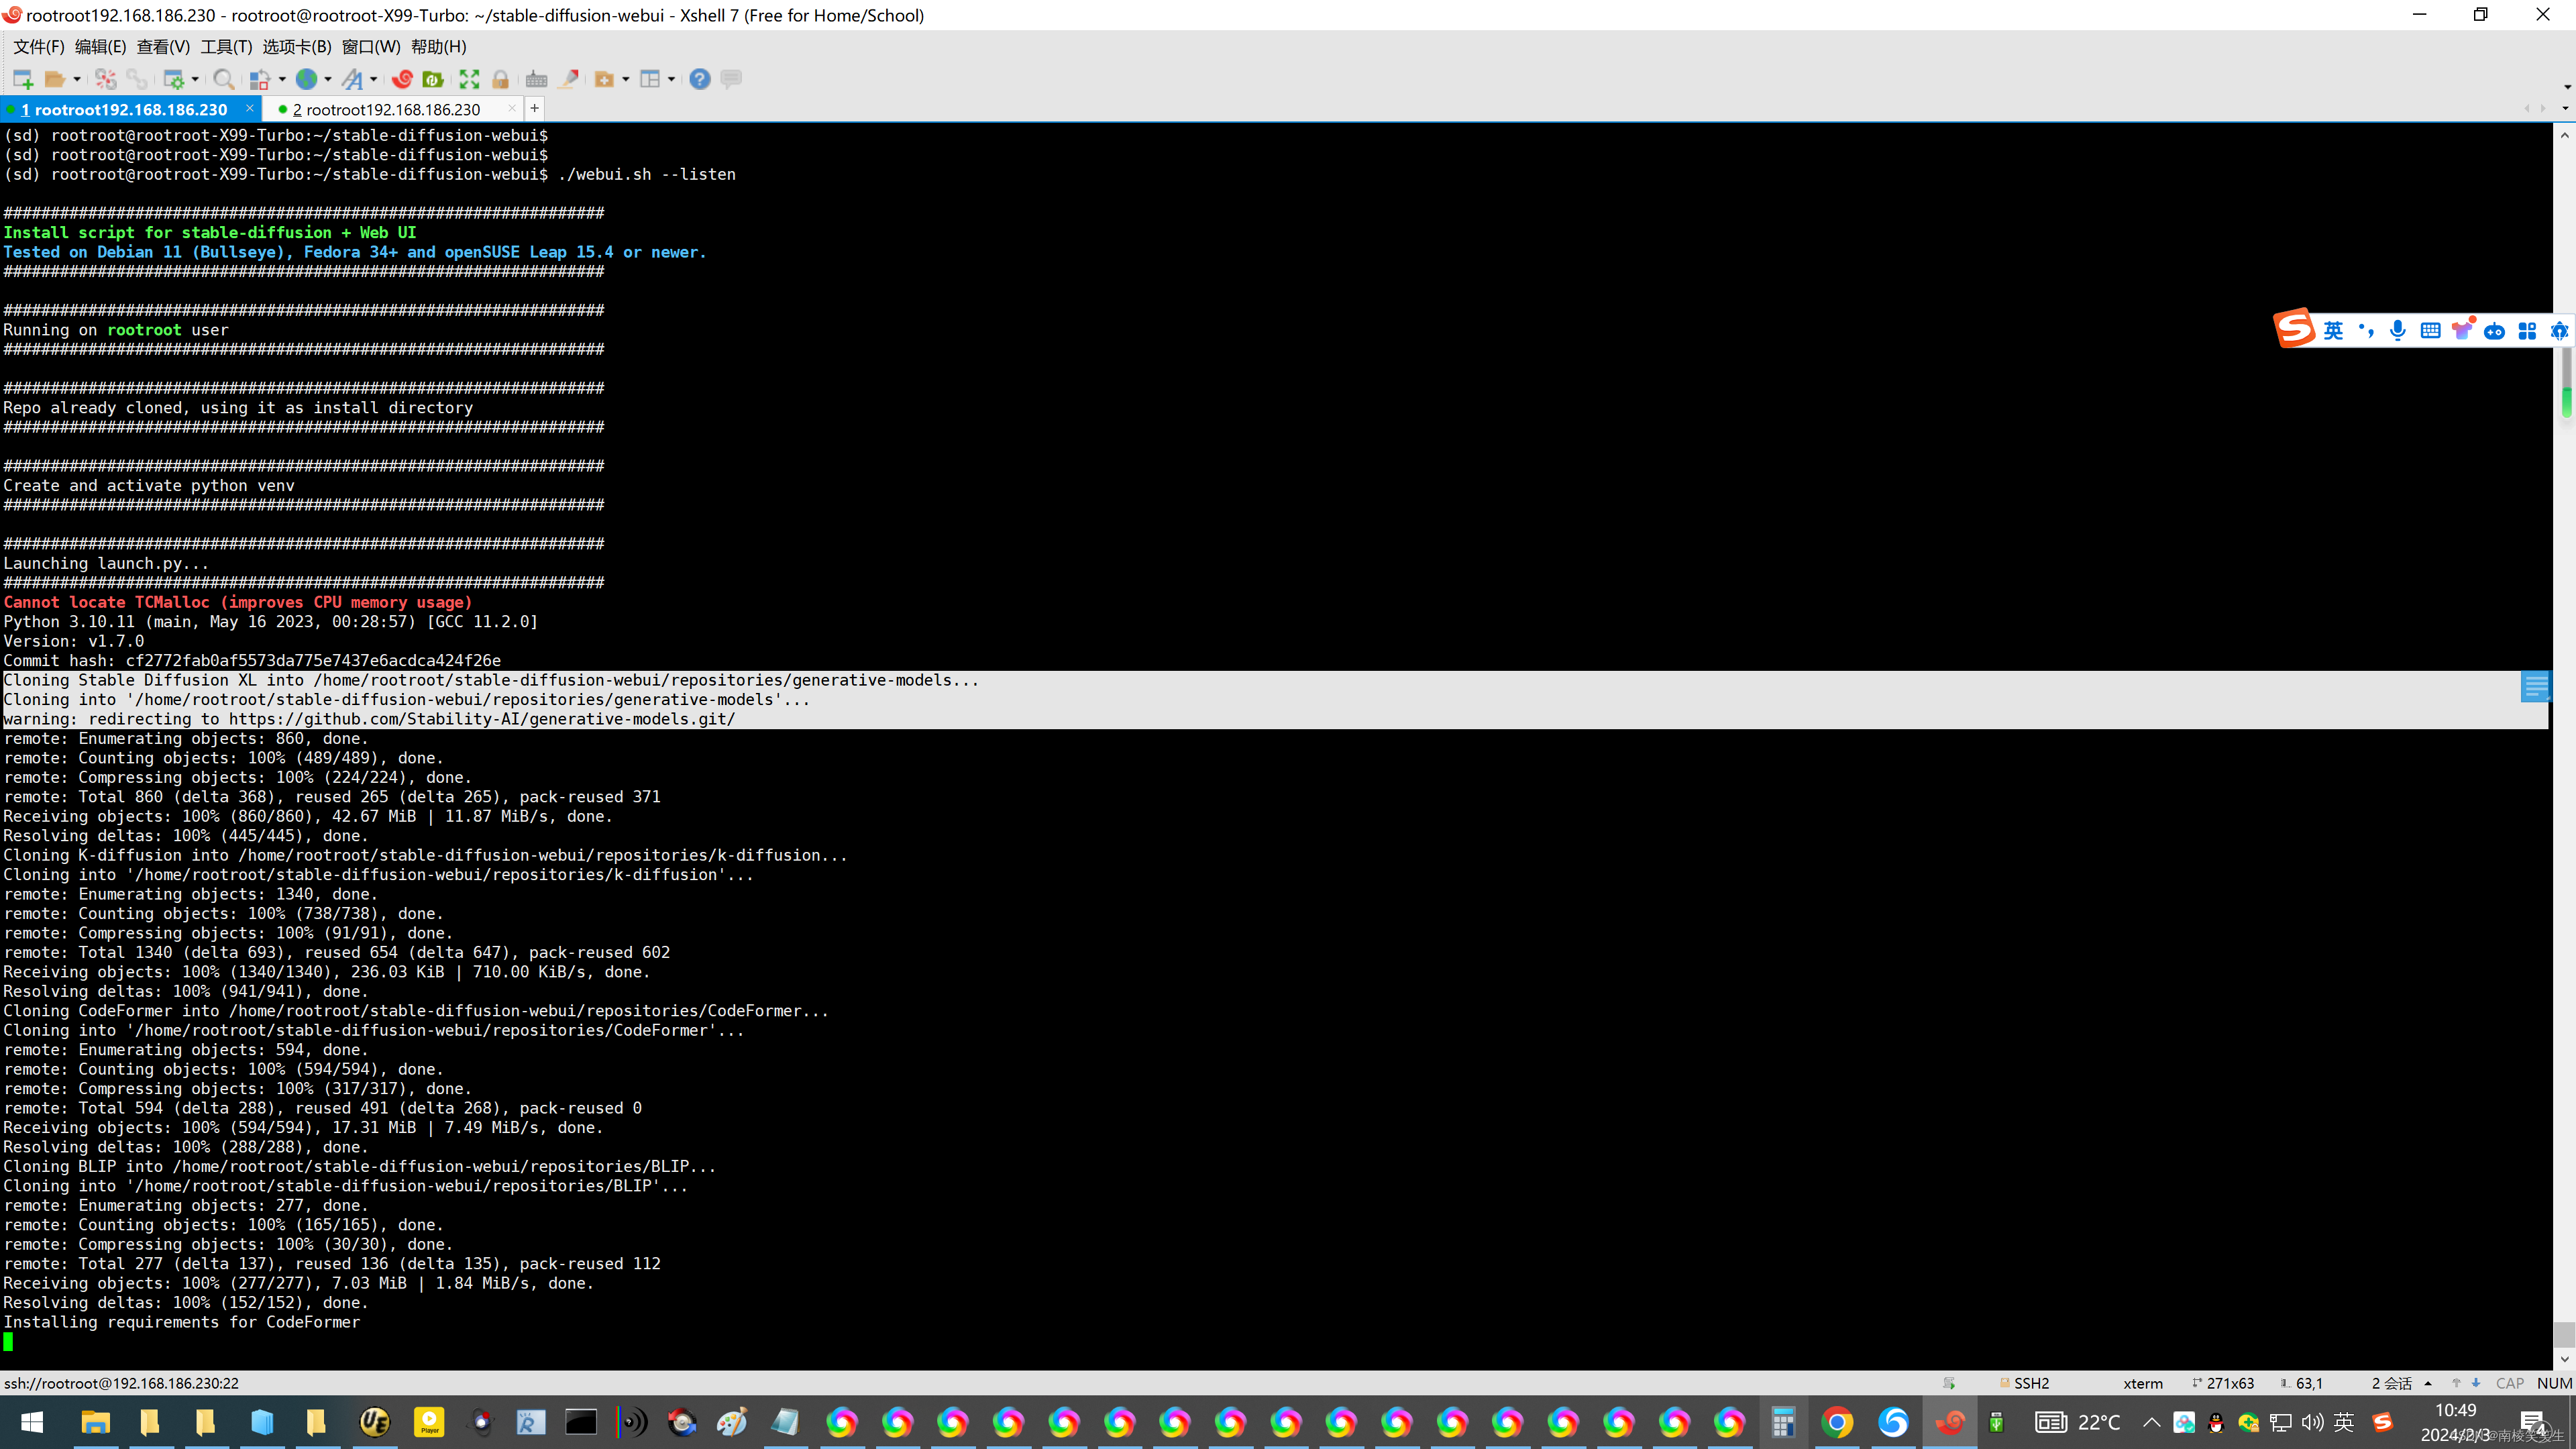Launch the green Xftp file transfer icon
The height and width of the screenshot is (1449, 2576).
coord(433,79)
